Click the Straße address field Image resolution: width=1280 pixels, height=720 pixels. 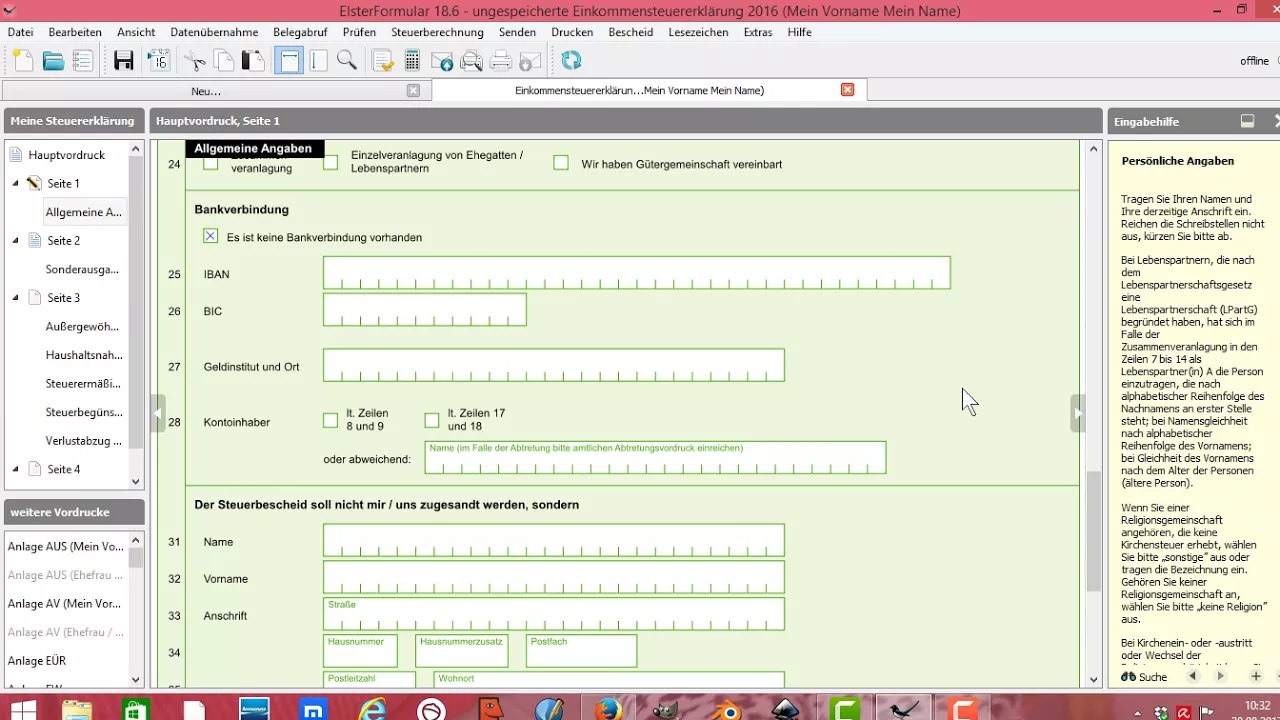pos(554,614)
